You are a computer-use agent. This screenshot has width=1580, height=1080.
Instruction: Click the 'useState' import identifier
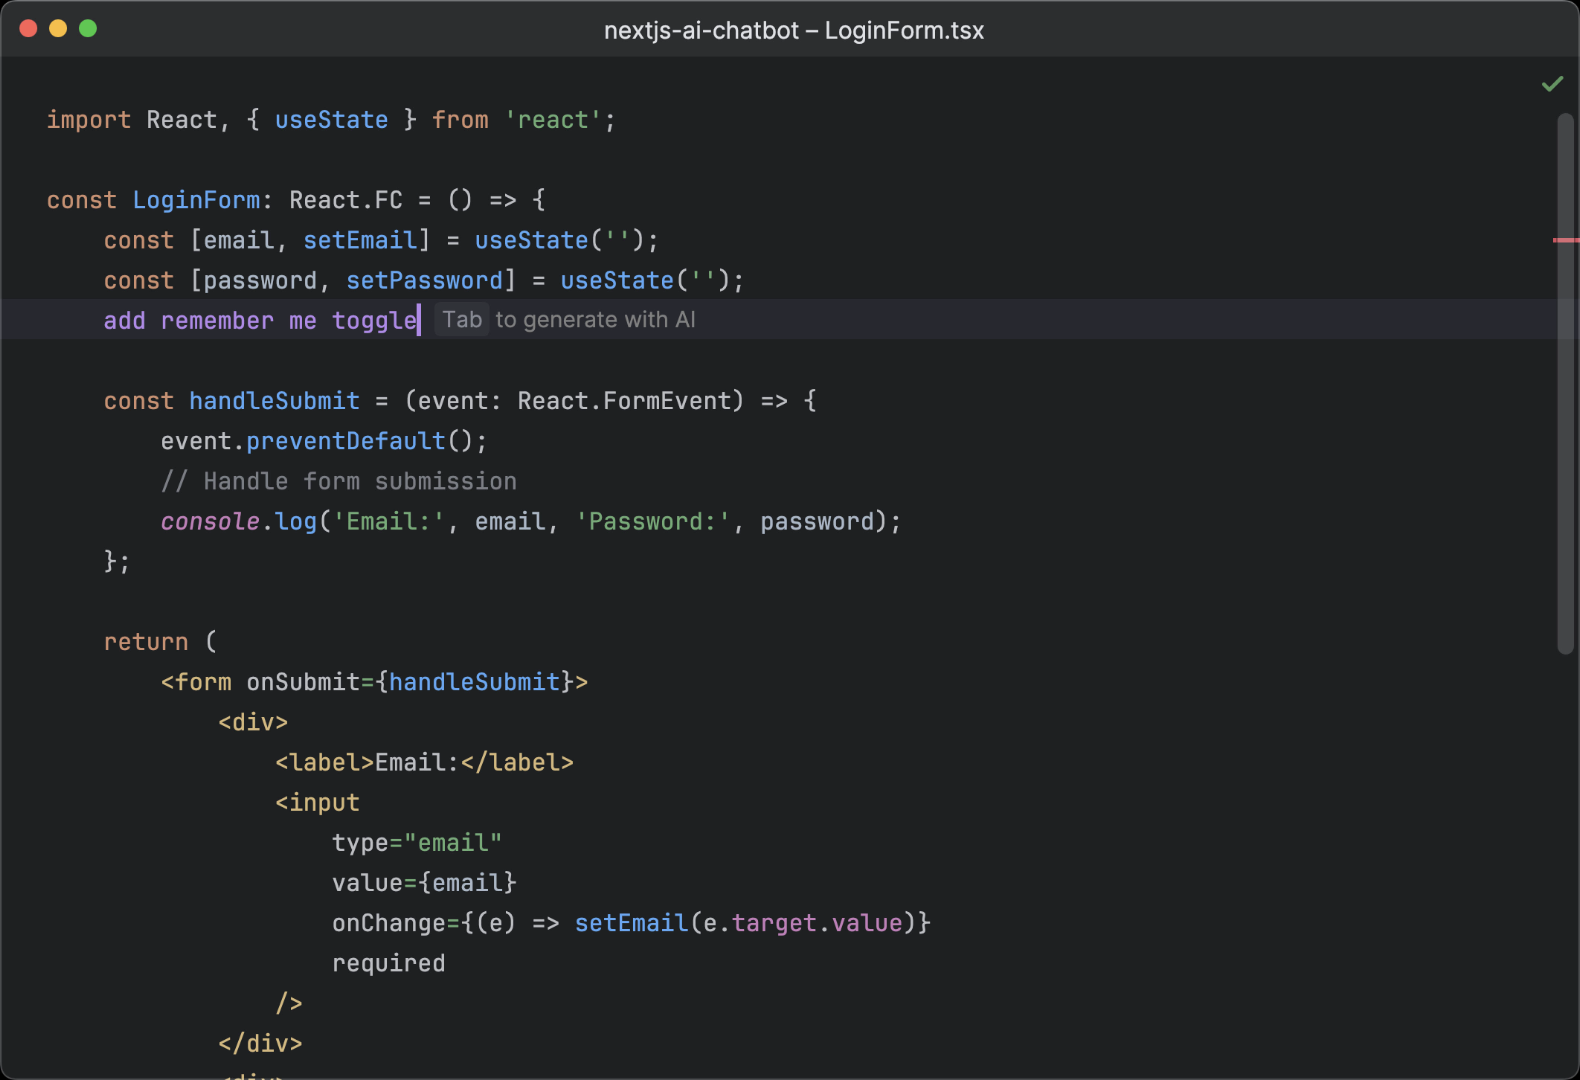point(331,120)
